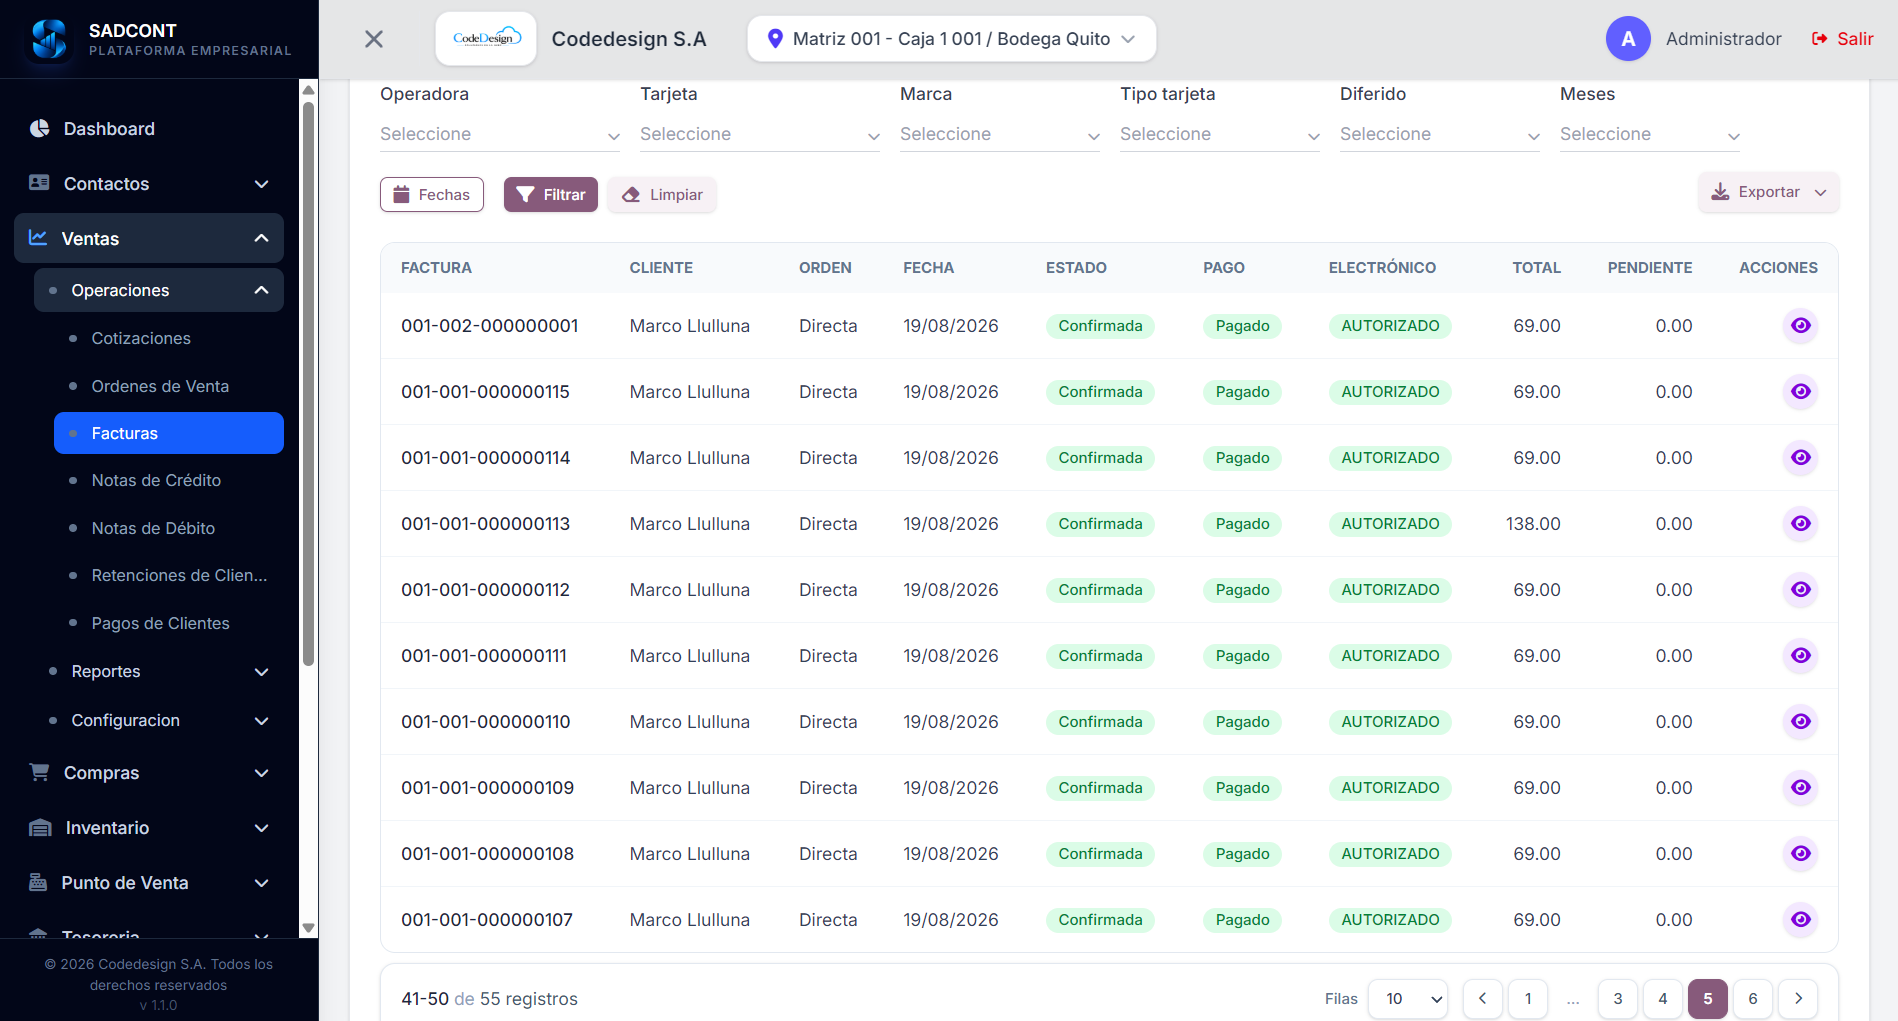Go to pagination page 6
Image resolution: width=1898 pixels, height=1021 pixels.
[1753, 998]
